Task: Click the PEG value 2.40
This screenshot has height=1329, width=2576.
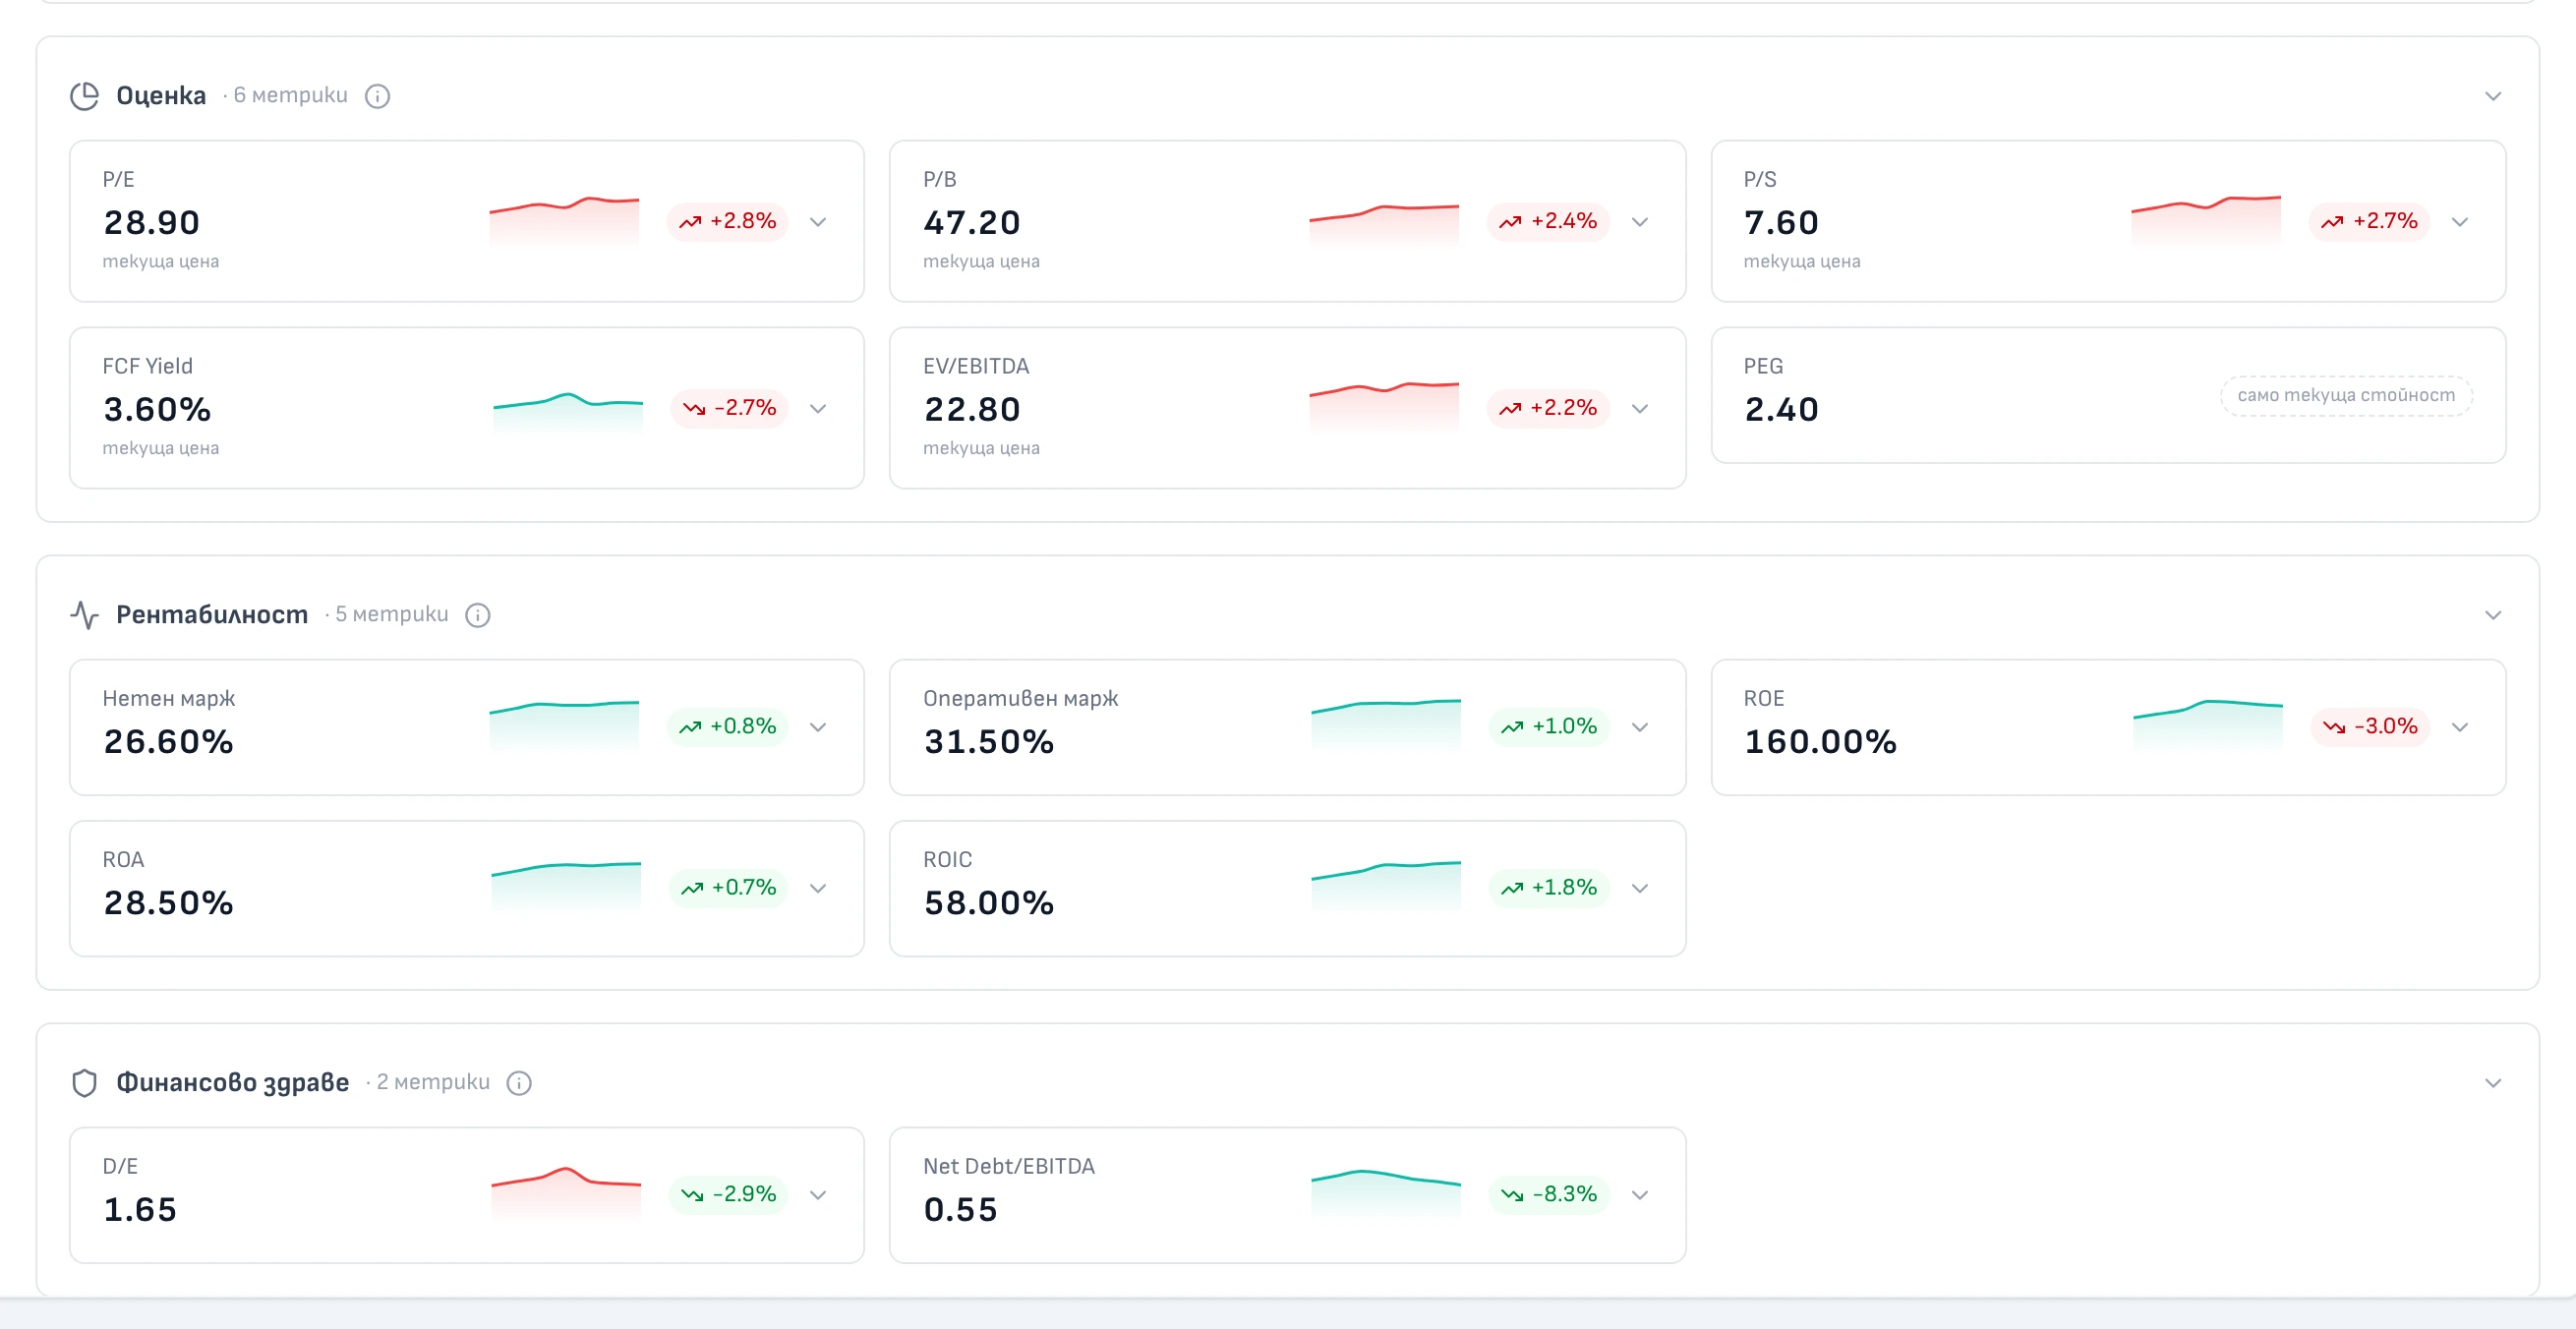Action: [x=1781, y=410]
